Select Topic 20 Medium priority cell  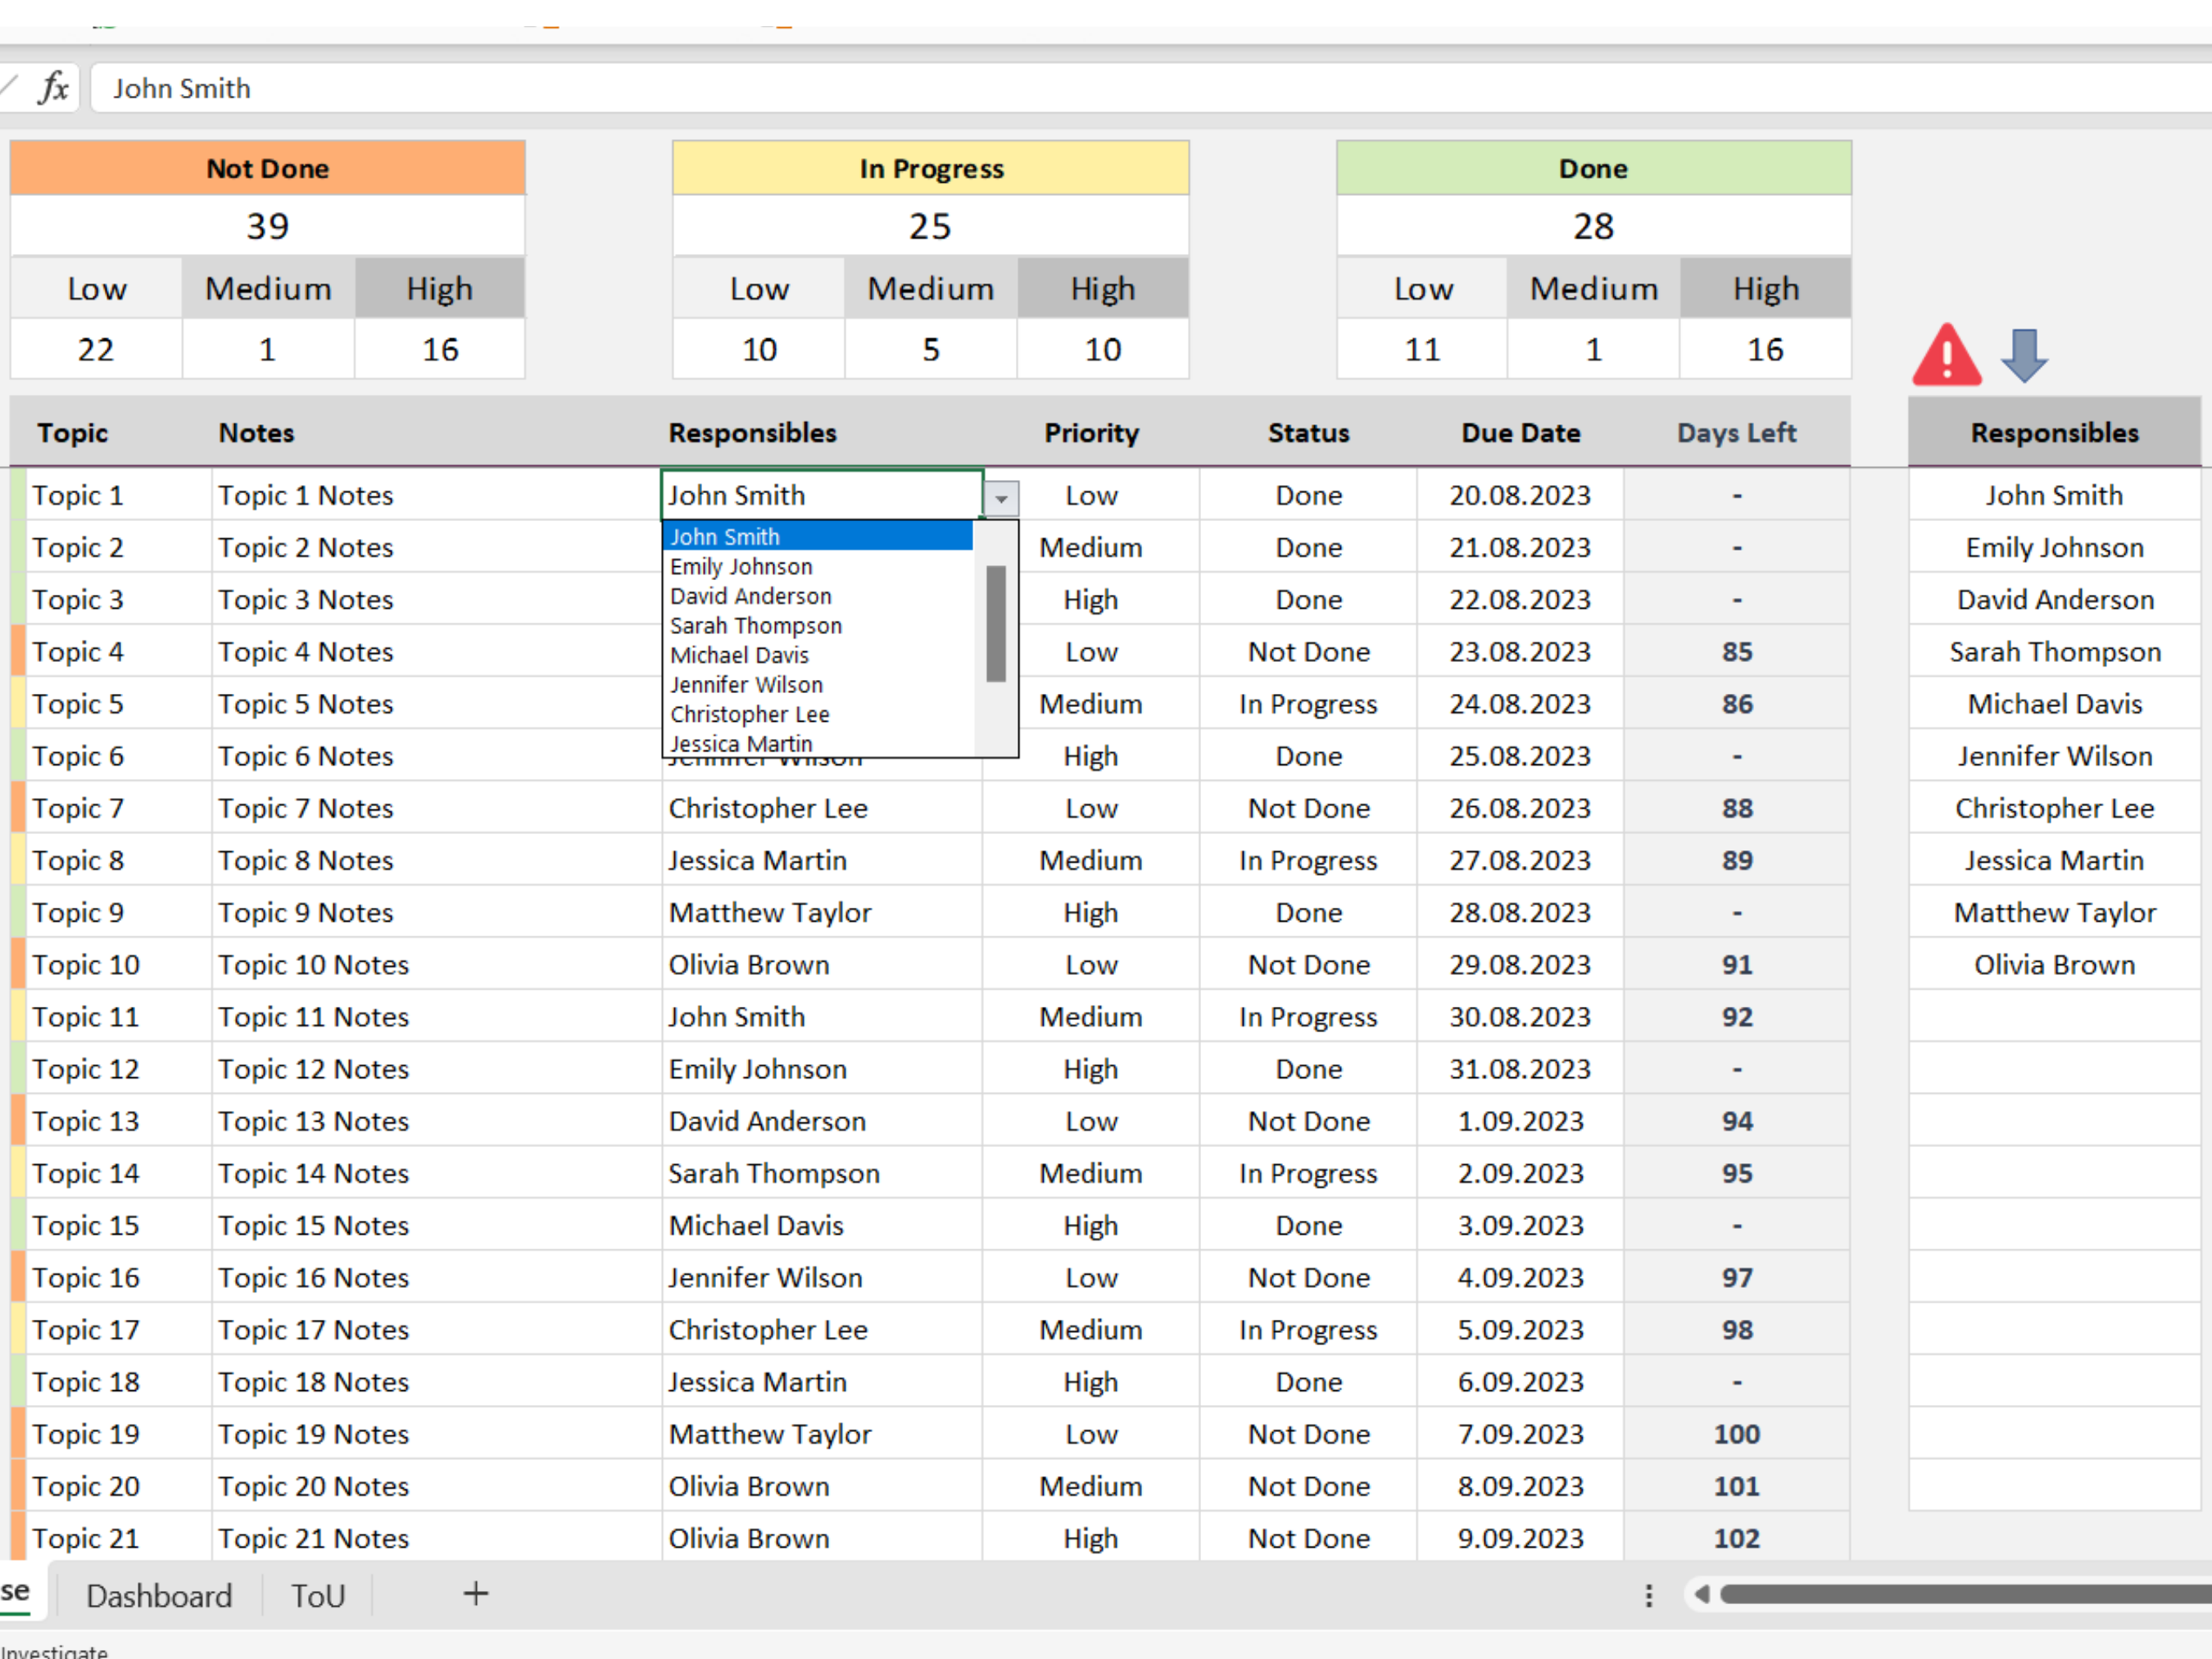click(1091, 1486)
